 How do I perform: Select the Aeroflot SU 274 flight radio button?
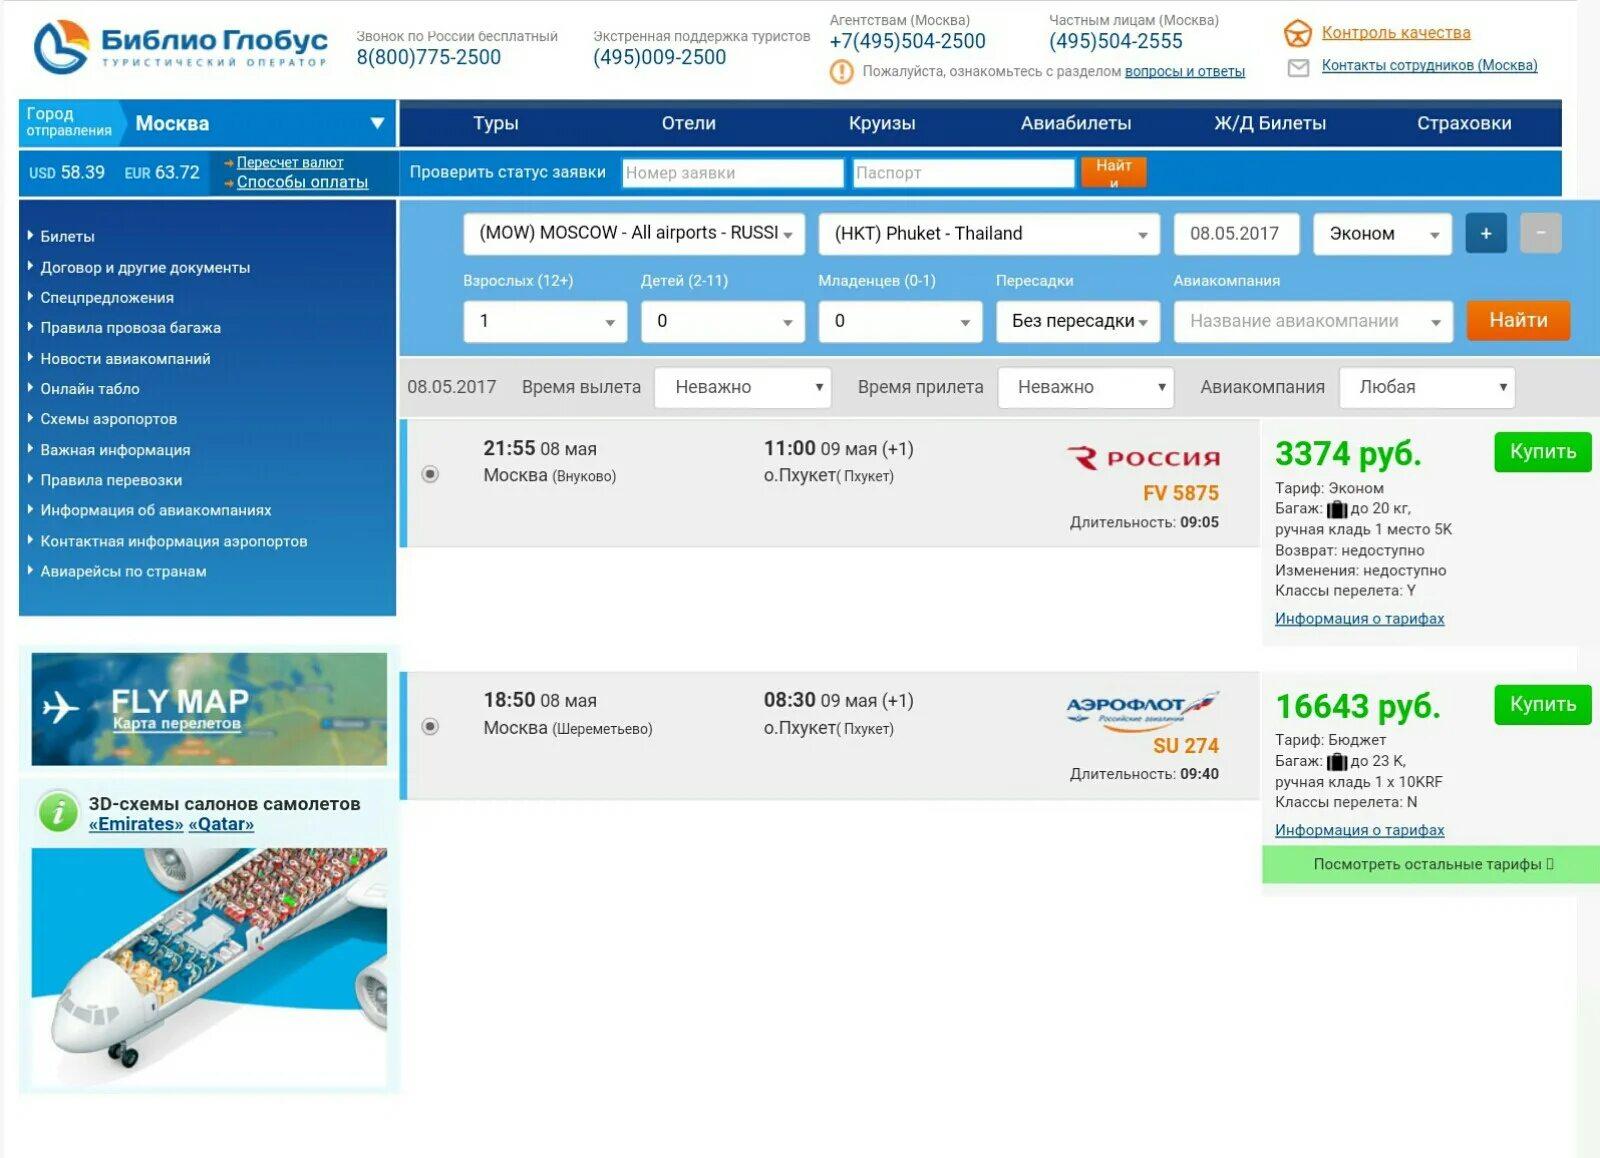(x=430, y=726)
